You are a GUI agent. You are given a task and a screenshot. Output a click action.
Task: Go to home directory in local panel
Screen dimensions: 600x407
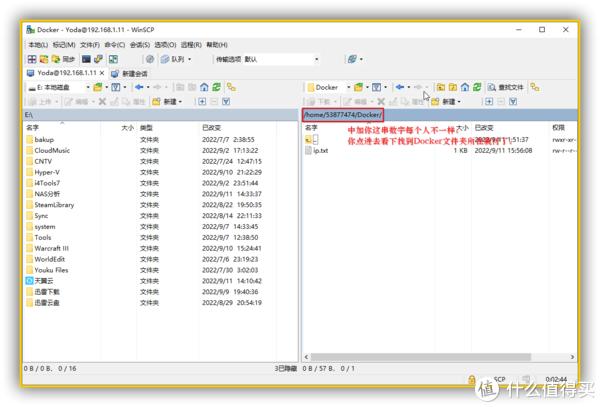pos(204,87)
